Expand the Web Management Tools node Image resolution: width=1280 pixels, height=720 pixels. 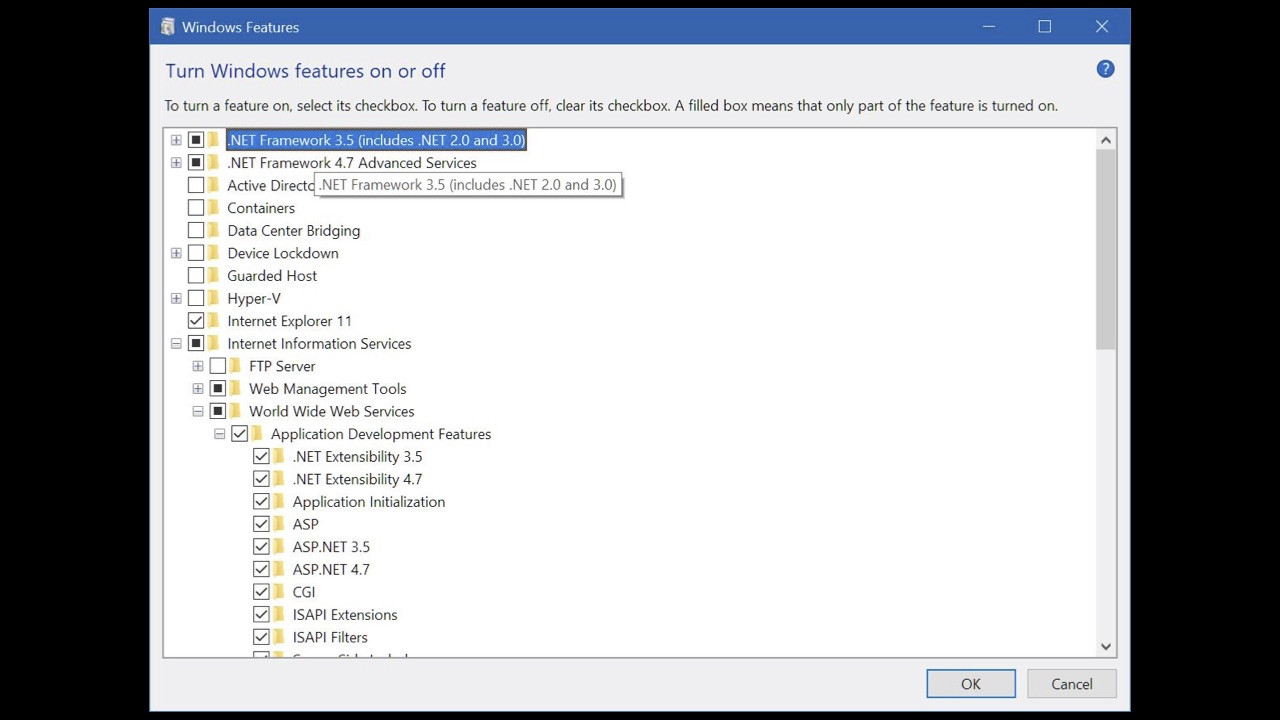pyautogui.click(x=198, y=389)
